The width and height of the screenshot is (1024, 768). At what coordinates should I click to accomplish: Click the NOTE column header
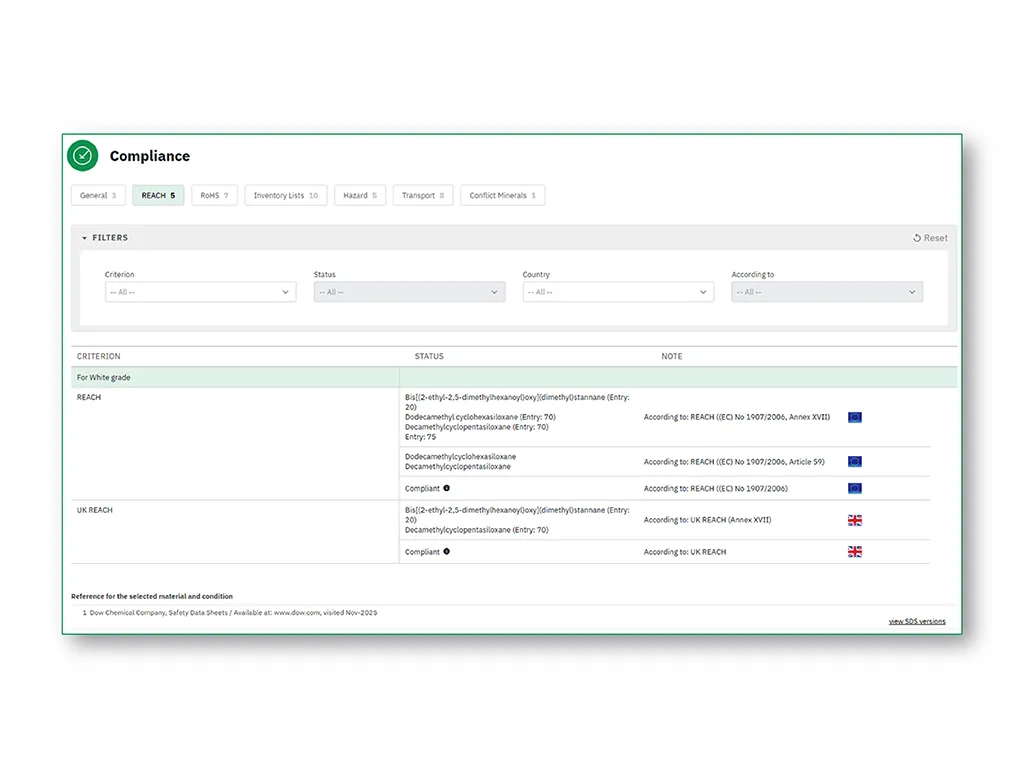point(671,356)
